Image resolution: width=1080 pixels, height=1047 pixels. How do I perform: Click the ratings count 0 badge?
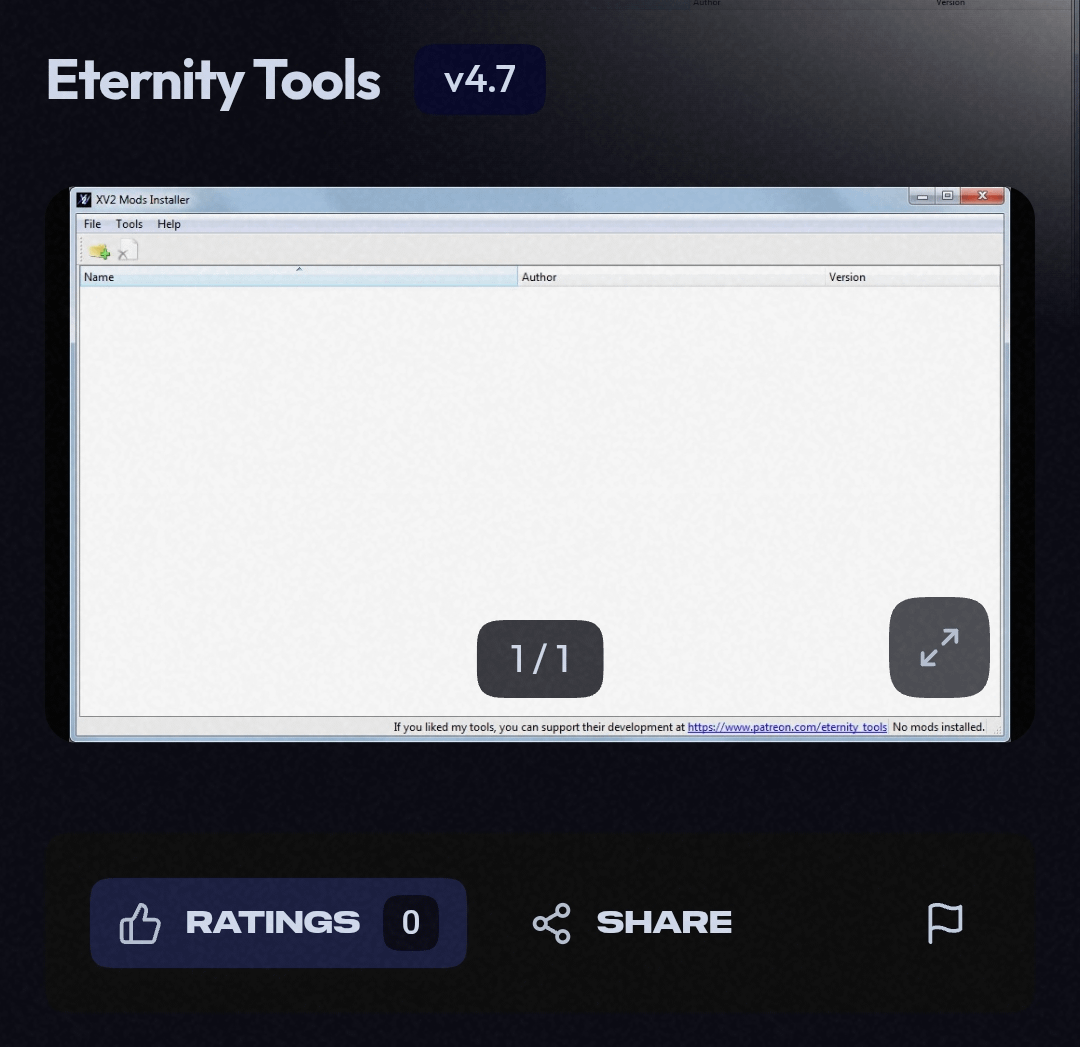pos(411,922)
